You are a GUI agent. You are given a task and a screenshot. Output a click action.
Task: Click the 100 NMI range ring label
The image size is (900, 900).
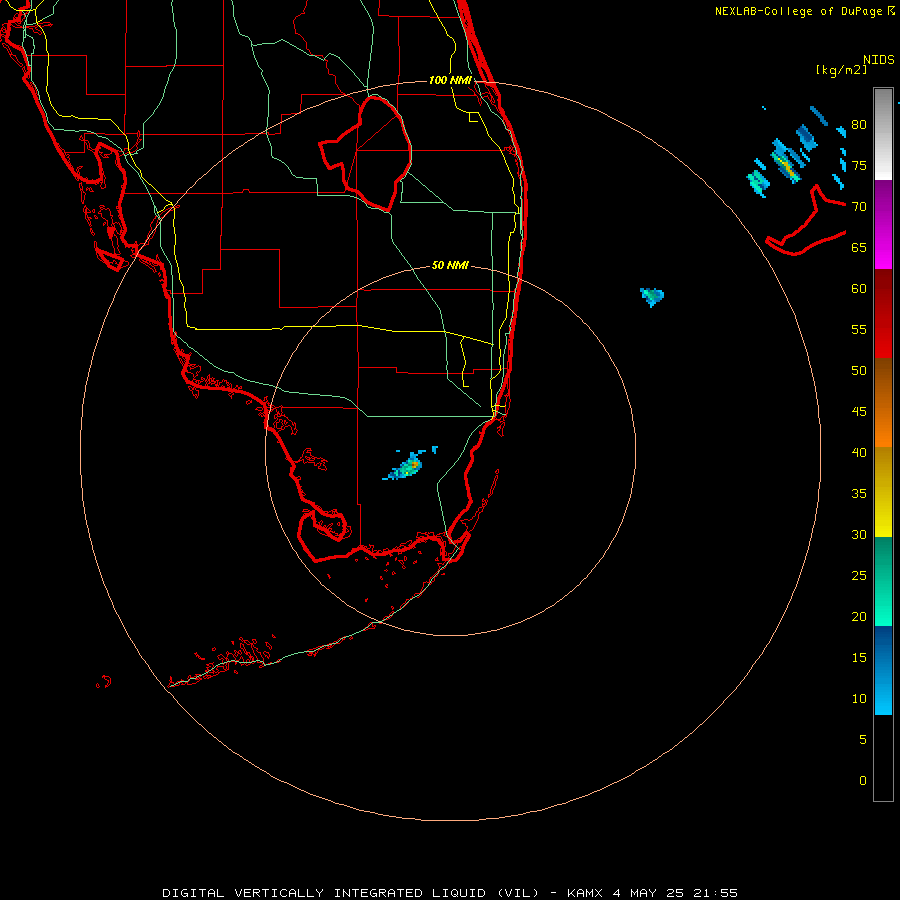450,80
